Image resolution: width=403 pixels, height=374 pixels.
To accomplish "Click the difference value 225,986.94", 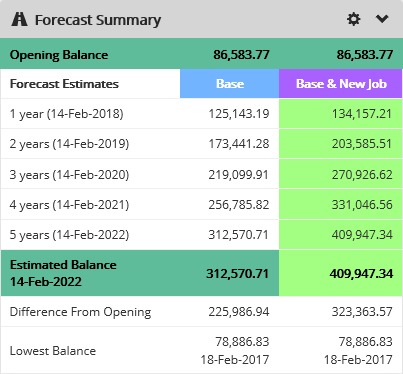I will (x=239, y=312).
